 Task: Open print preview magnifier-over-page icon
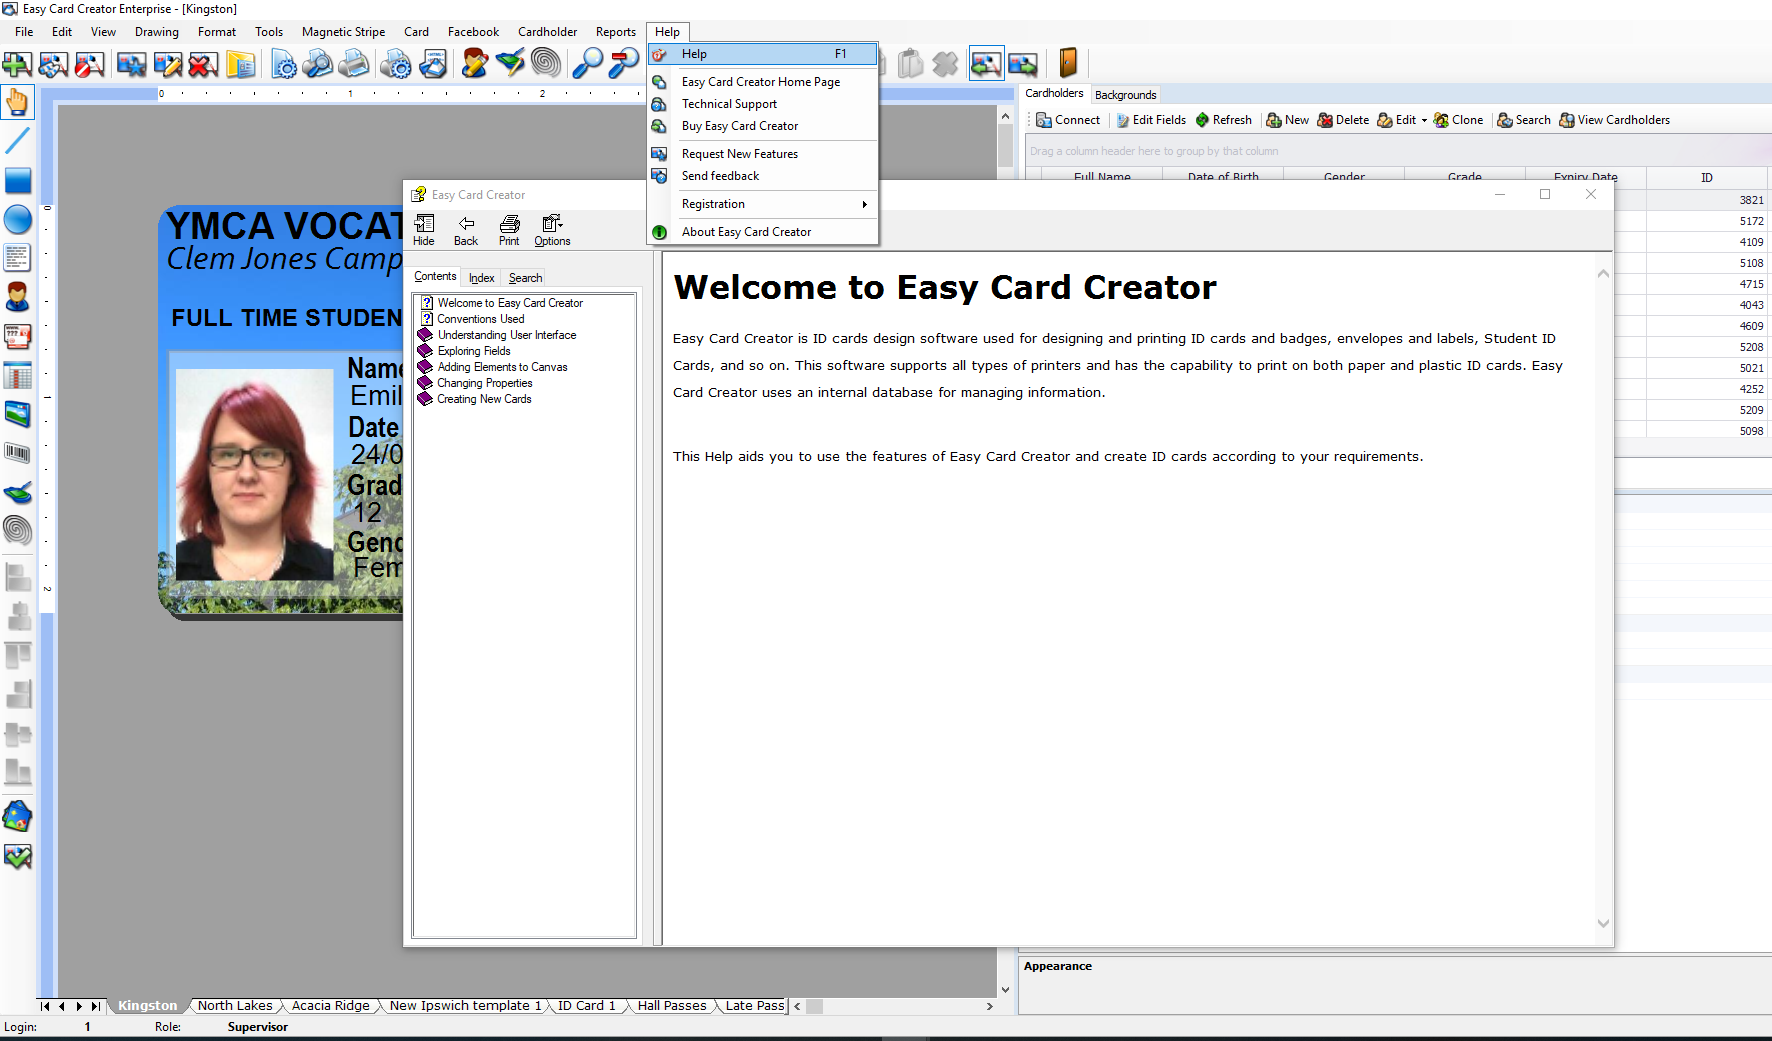(317, 64)
